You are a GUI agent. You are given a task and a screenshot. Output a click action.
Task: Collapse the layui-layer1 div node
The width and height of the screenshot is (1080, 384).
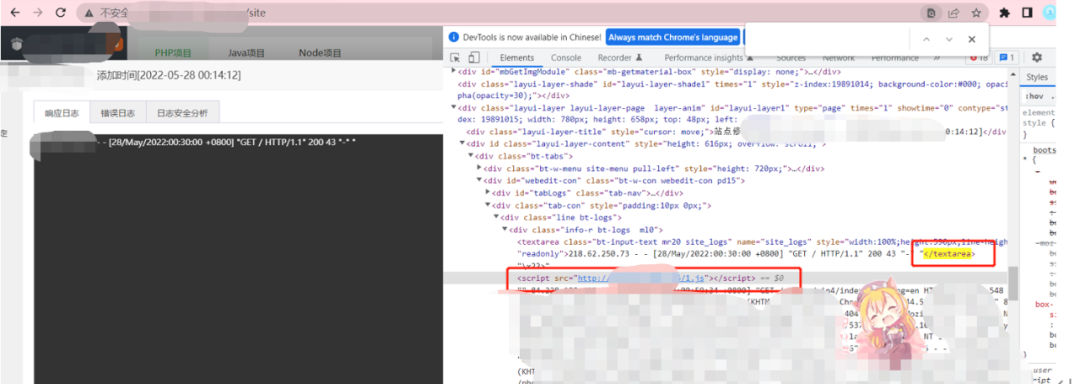coord(453,107)
